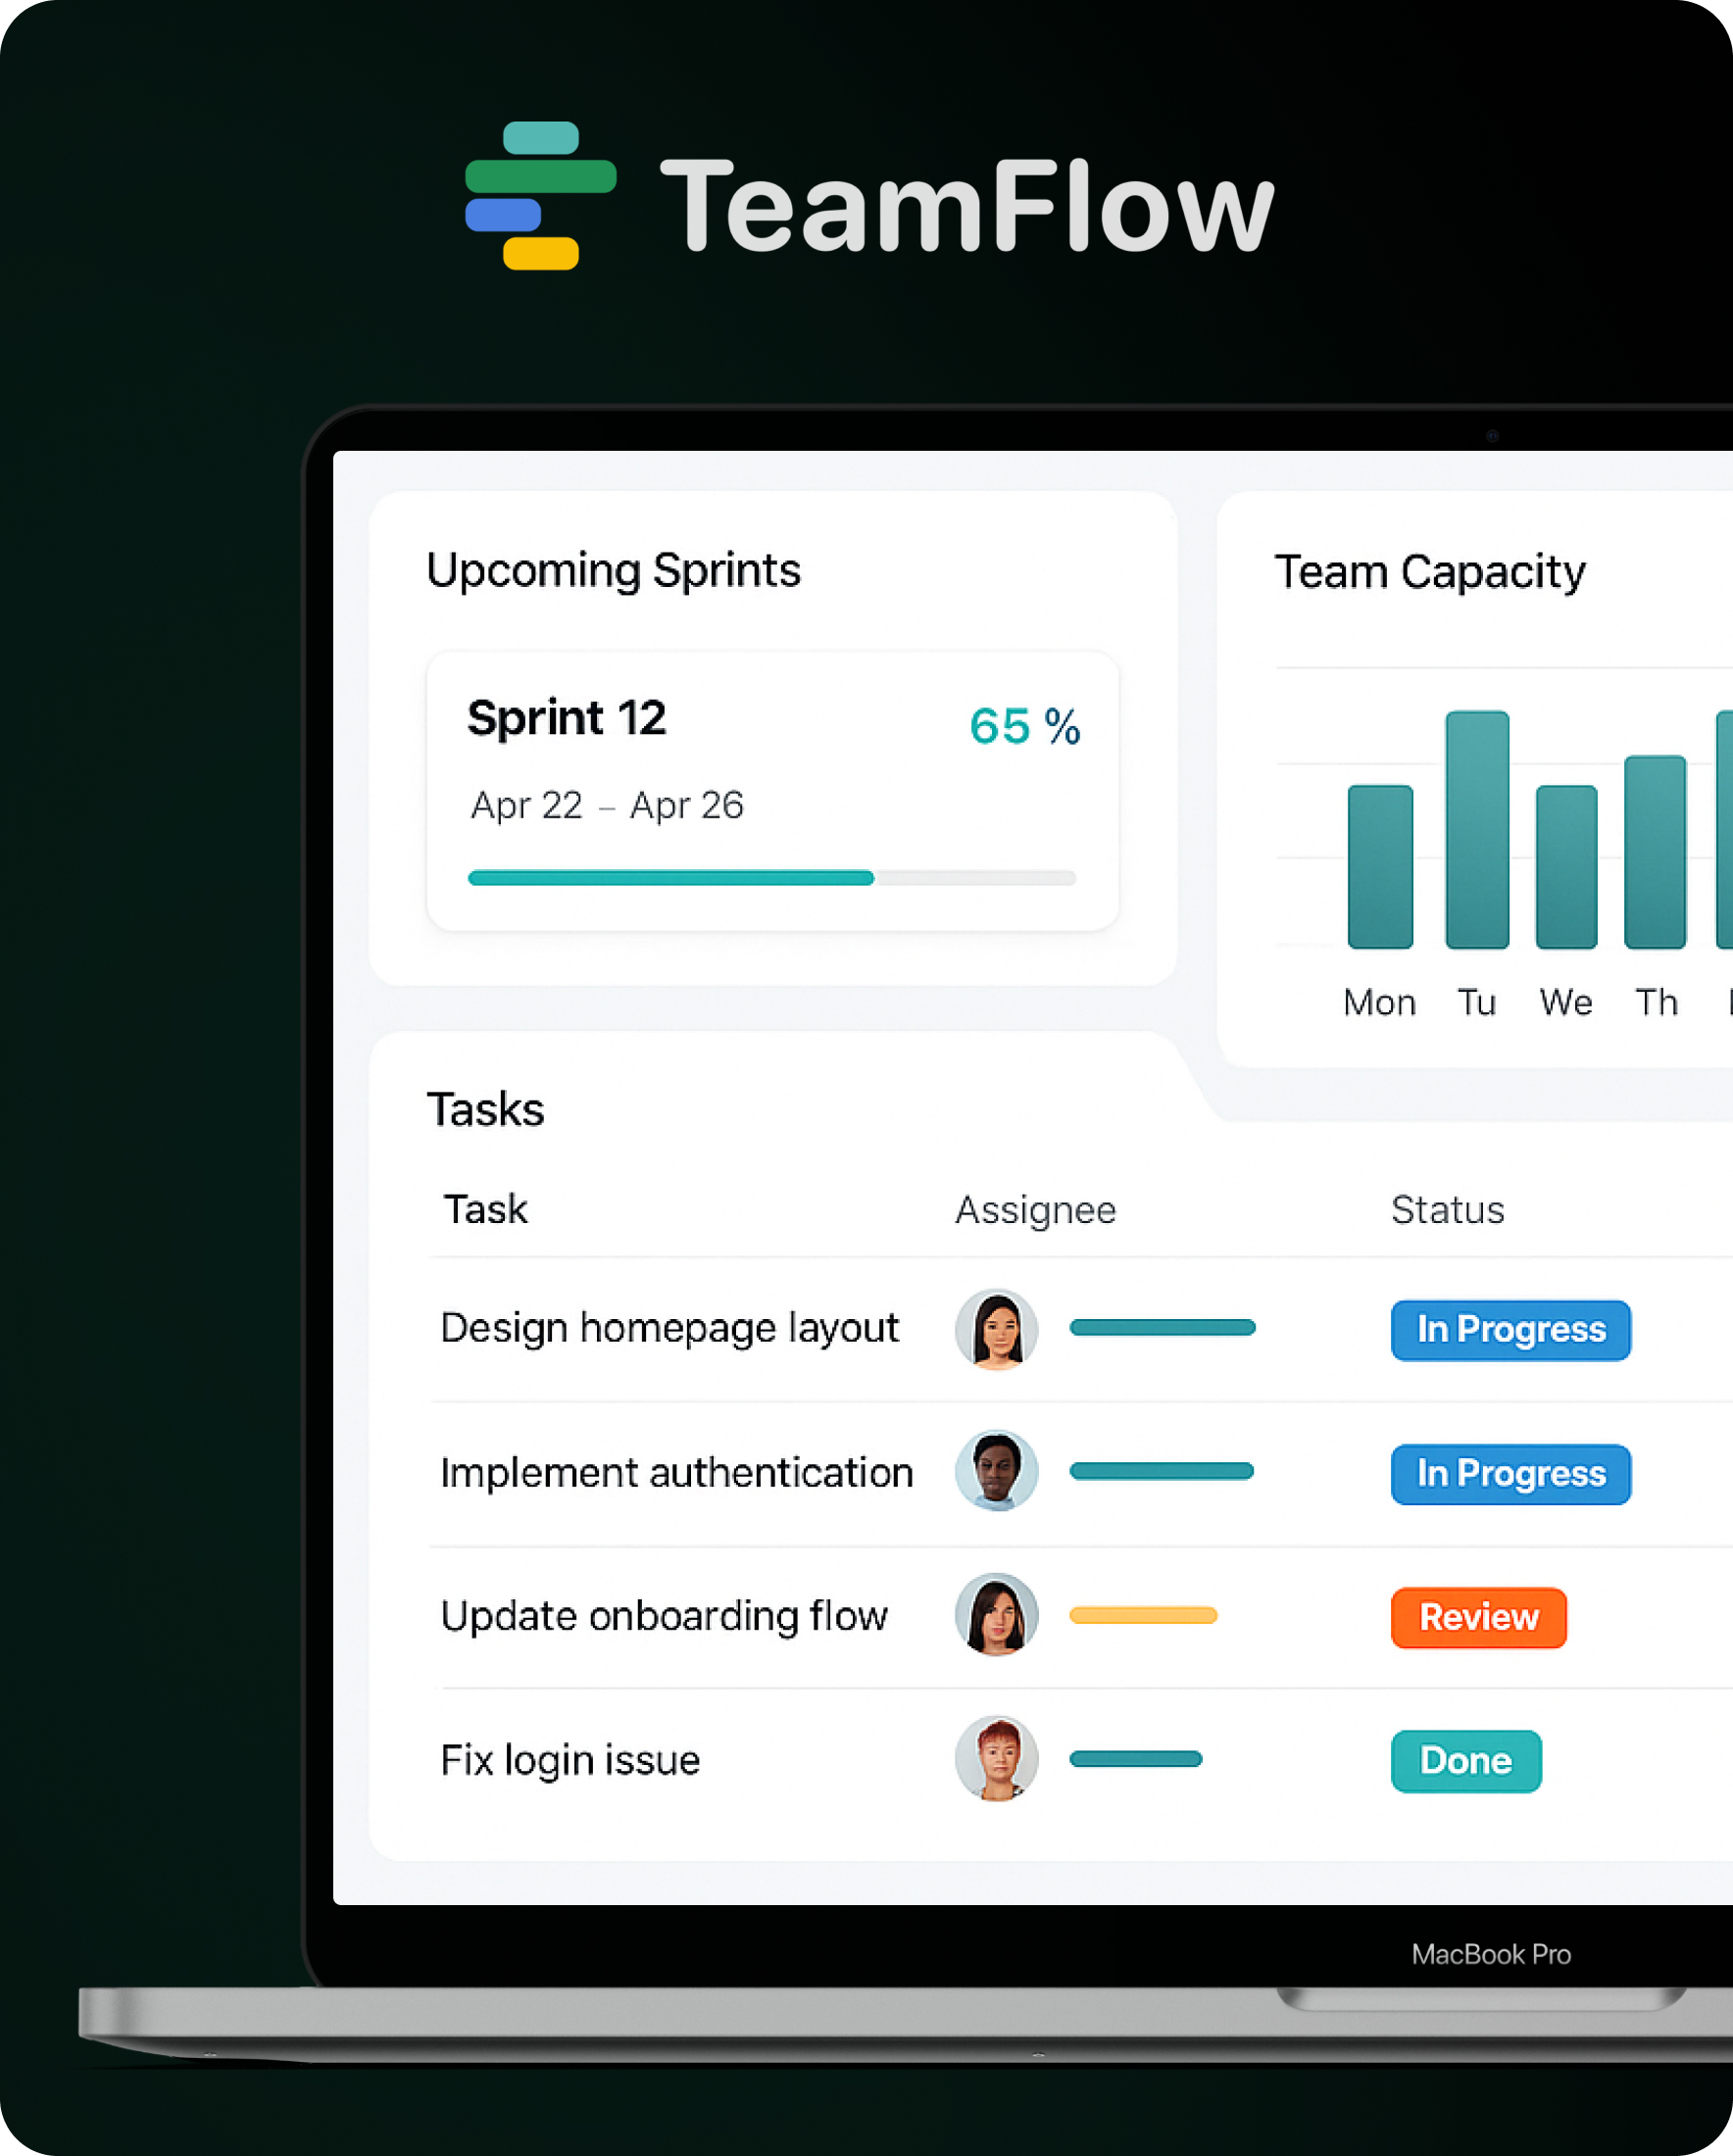Image resolution: width=1733 pixels, height=2156 pixels.
Task: Click the TeamFlow brand name text
Action: [967, 207]
